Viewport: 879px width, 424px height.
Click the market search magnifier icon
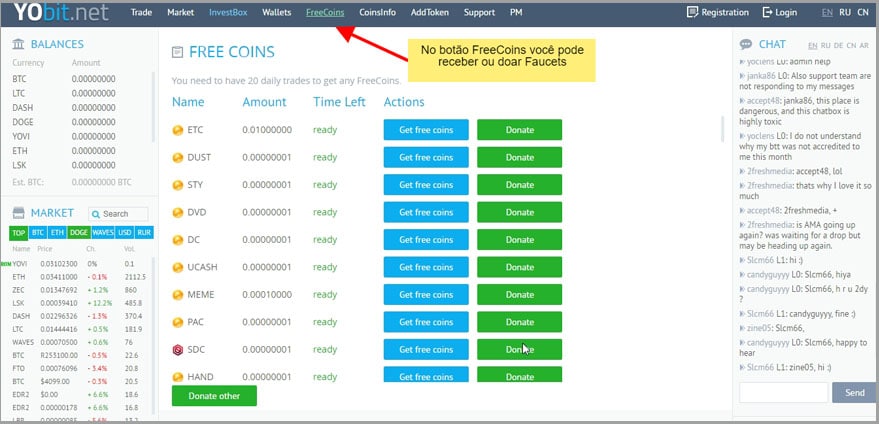point(96,214)
